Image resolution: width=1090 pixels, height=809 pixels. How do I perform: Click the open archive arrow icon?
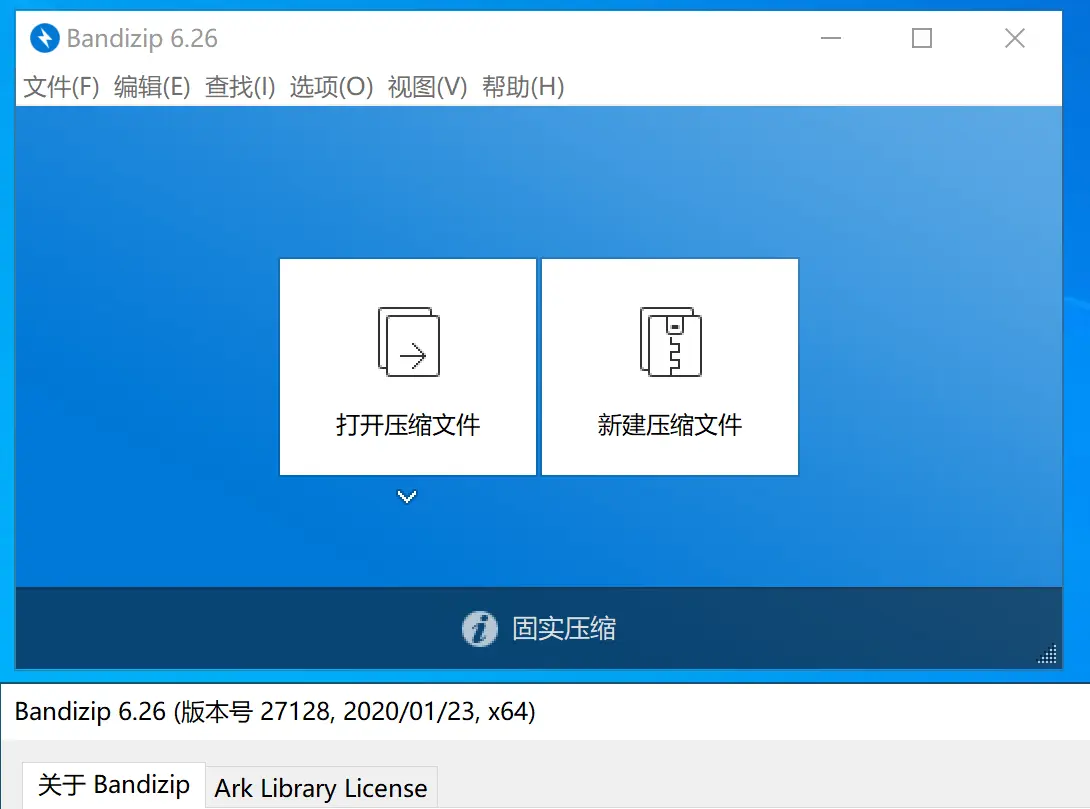tap(408, 342)
